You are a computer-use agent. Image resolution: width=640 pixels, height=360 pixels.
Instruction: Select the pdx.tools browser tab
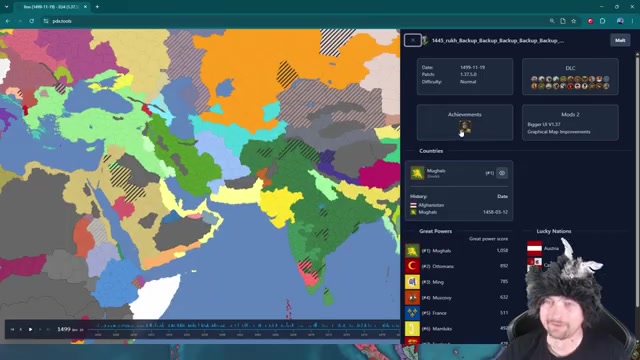click(50, 7)
